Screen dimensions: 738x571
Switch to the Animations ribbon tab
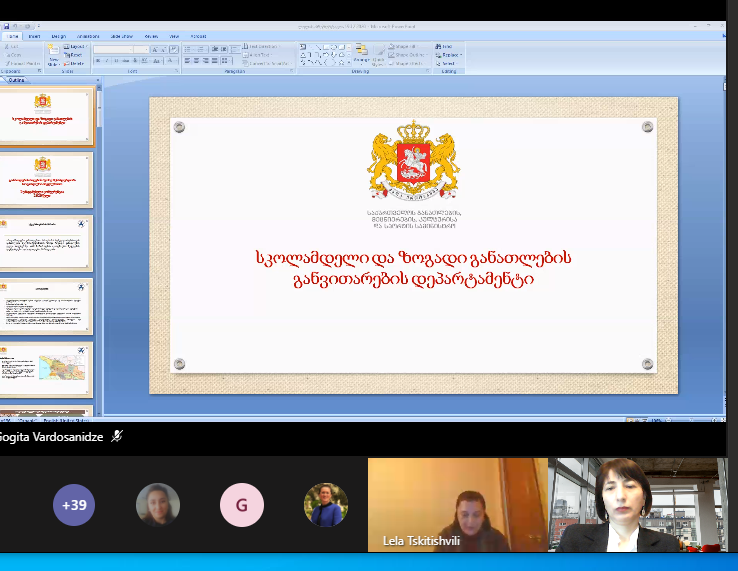tap(88, 36)
